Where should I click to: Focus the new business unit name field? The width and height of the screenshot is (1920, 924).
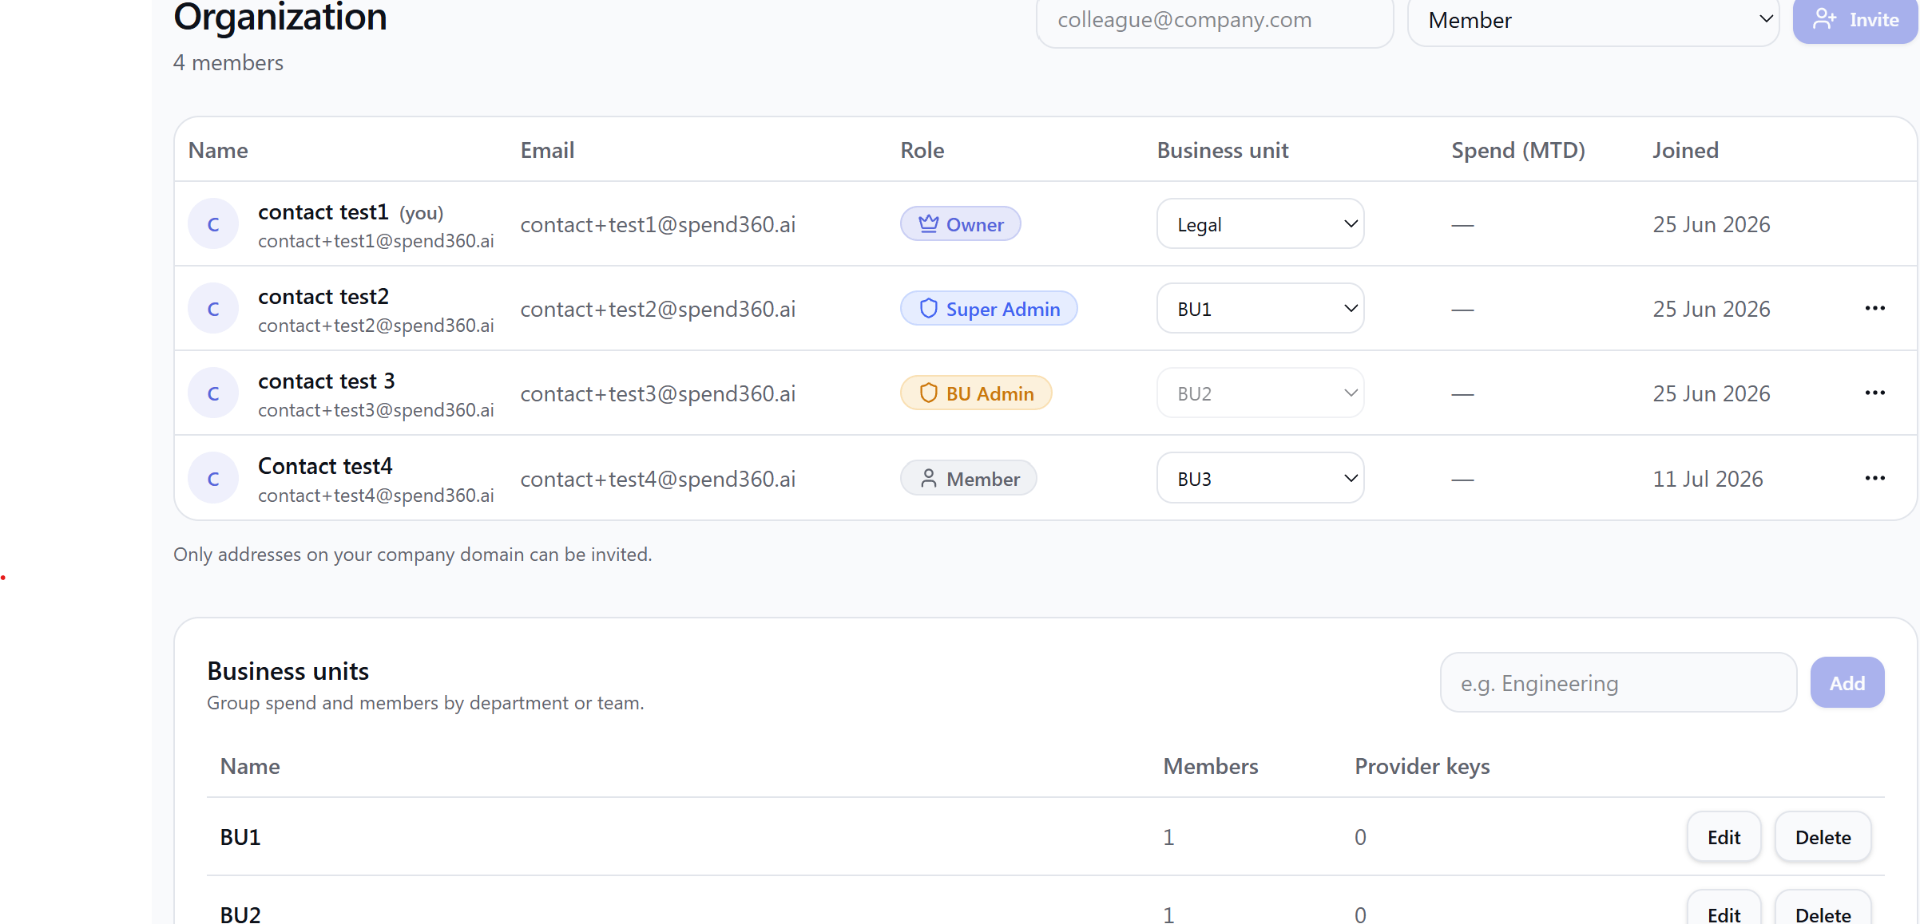(x=1618, y=683)
